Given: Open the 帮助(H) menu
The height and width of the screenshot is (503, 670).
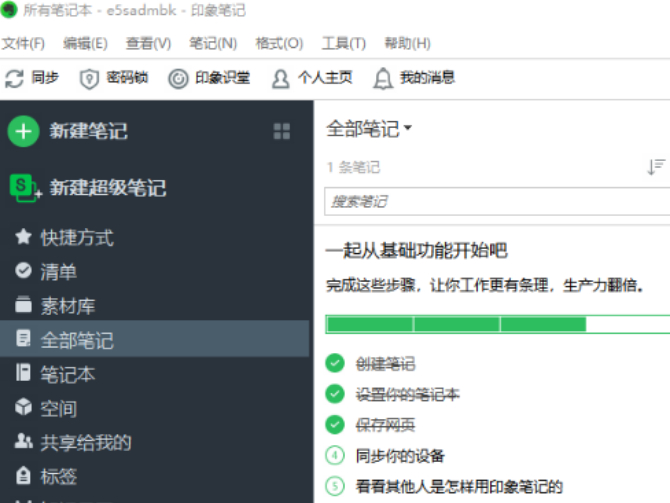Looking at the screenshot, I should pyautogui.click(x=407, y=43).
